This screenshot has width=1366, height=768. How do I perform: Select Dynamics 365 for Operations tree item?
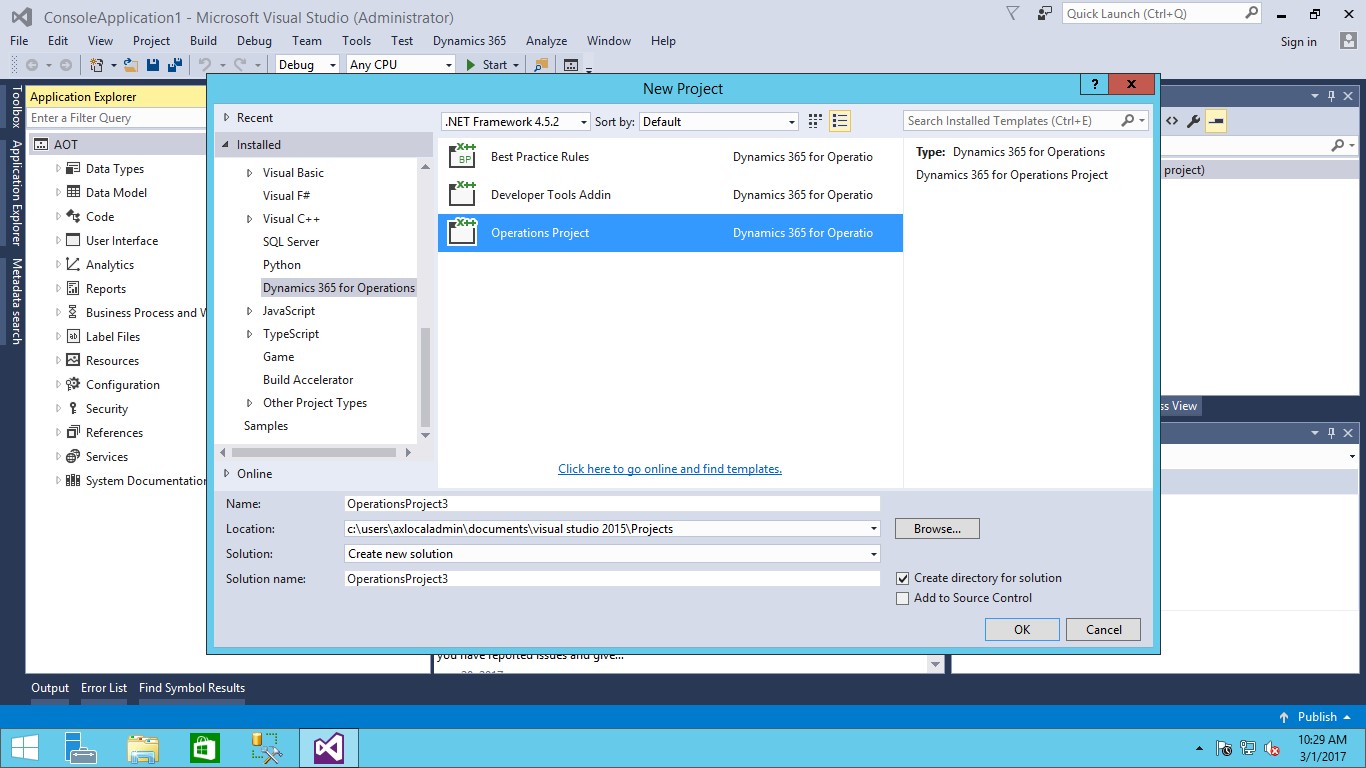[339, 288]
